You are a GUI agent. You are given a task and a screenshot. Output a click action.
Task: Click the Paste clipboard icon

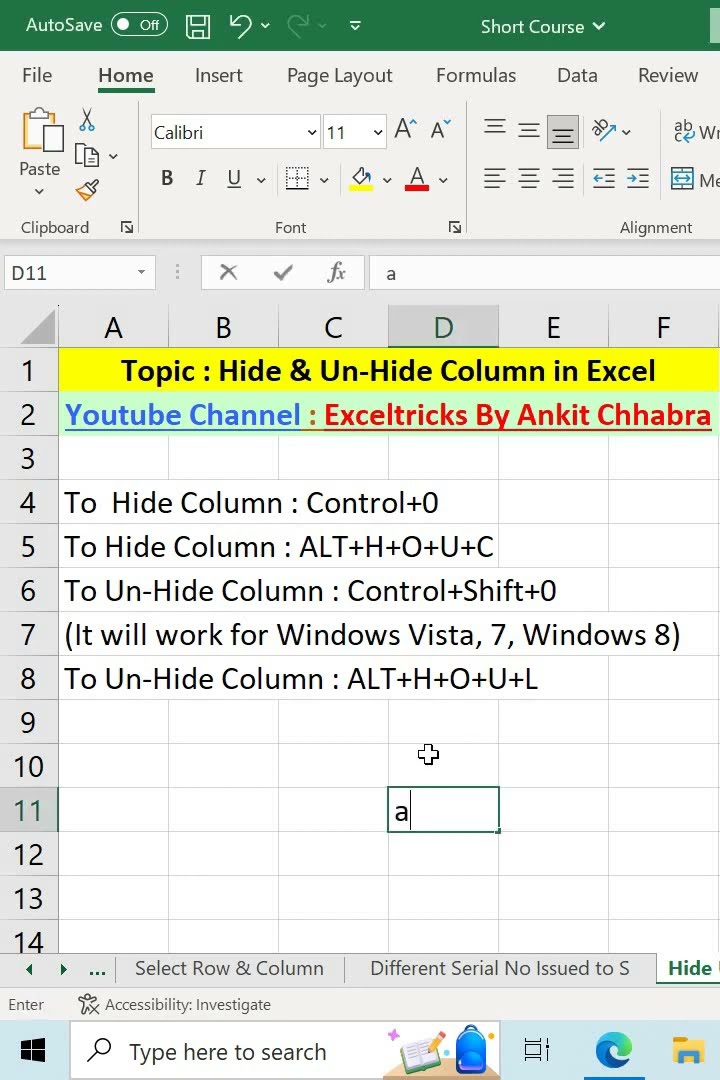pos(41,130)
